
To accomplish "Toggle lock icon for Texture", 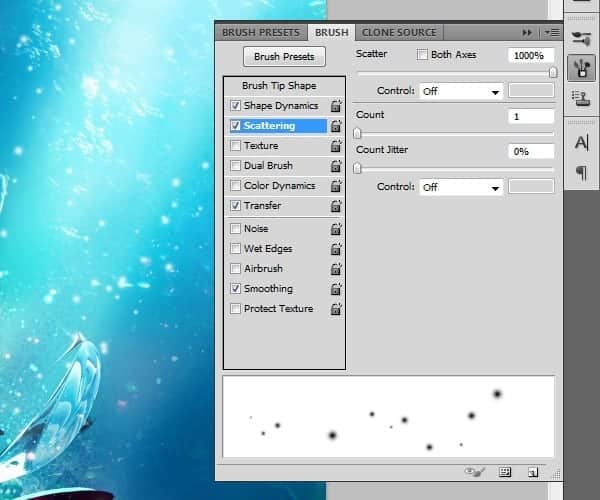I will click(336, 146).
